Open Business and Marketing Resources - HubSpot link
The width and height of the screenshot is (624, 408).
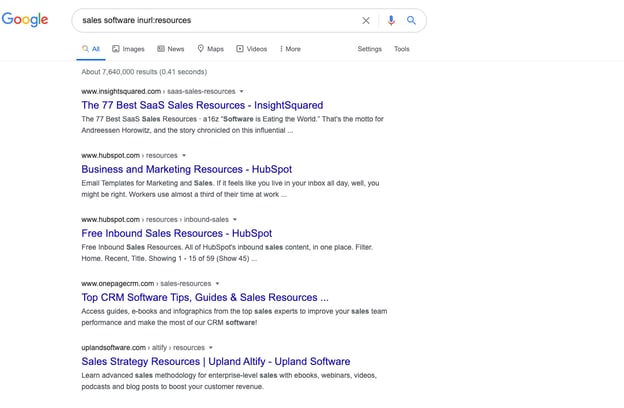[187, 169]
